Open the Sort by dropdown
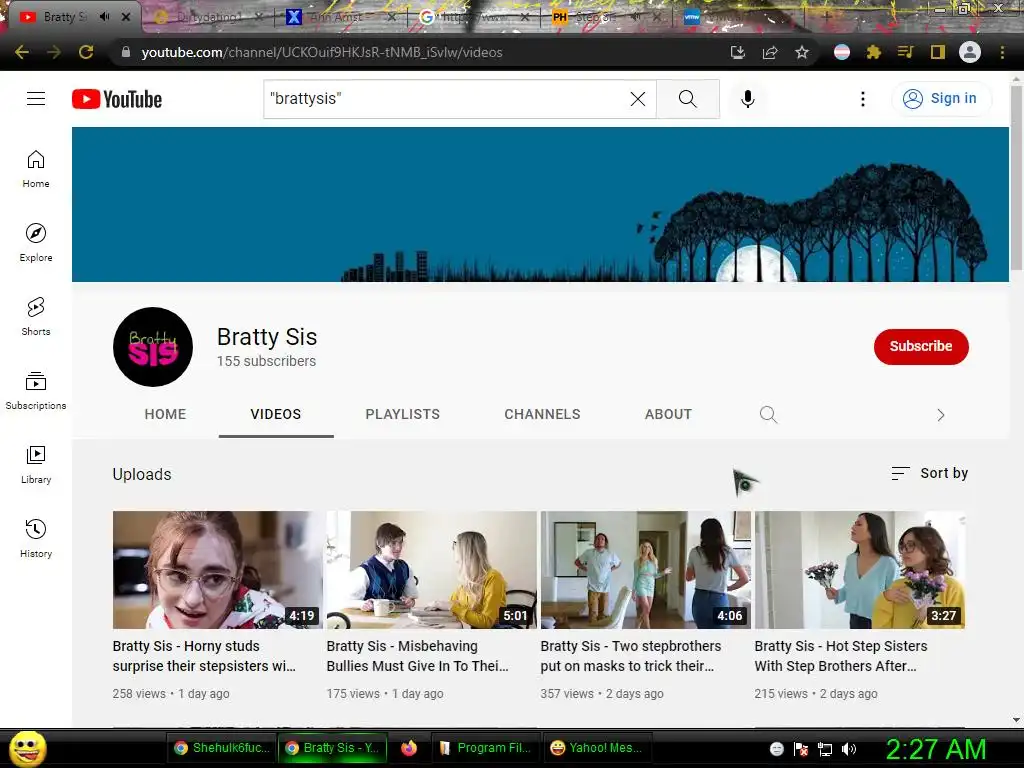This screenshot has height=768, width=1024. click(929, 473)
